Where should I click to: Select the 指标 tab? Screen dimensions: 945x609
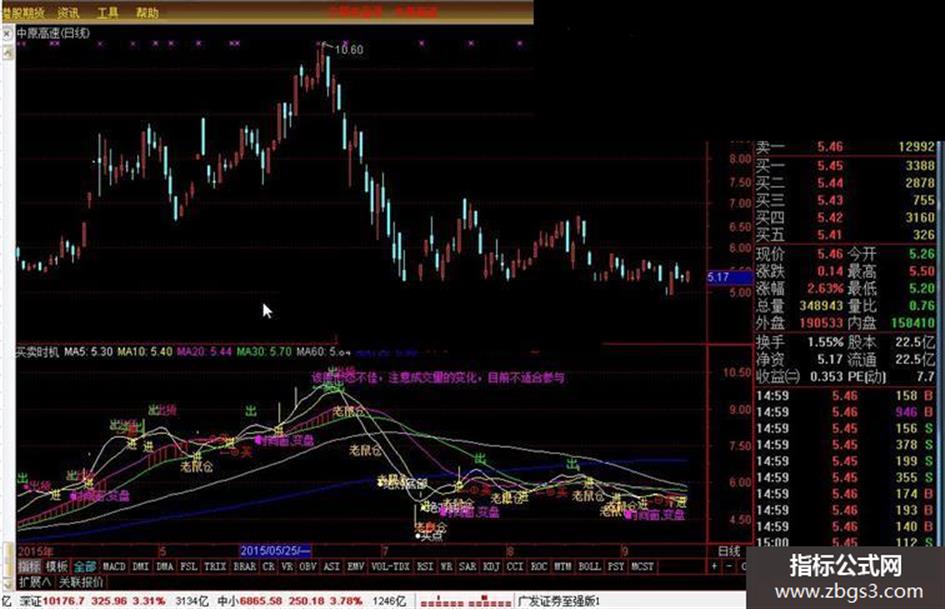pos(28,567)
